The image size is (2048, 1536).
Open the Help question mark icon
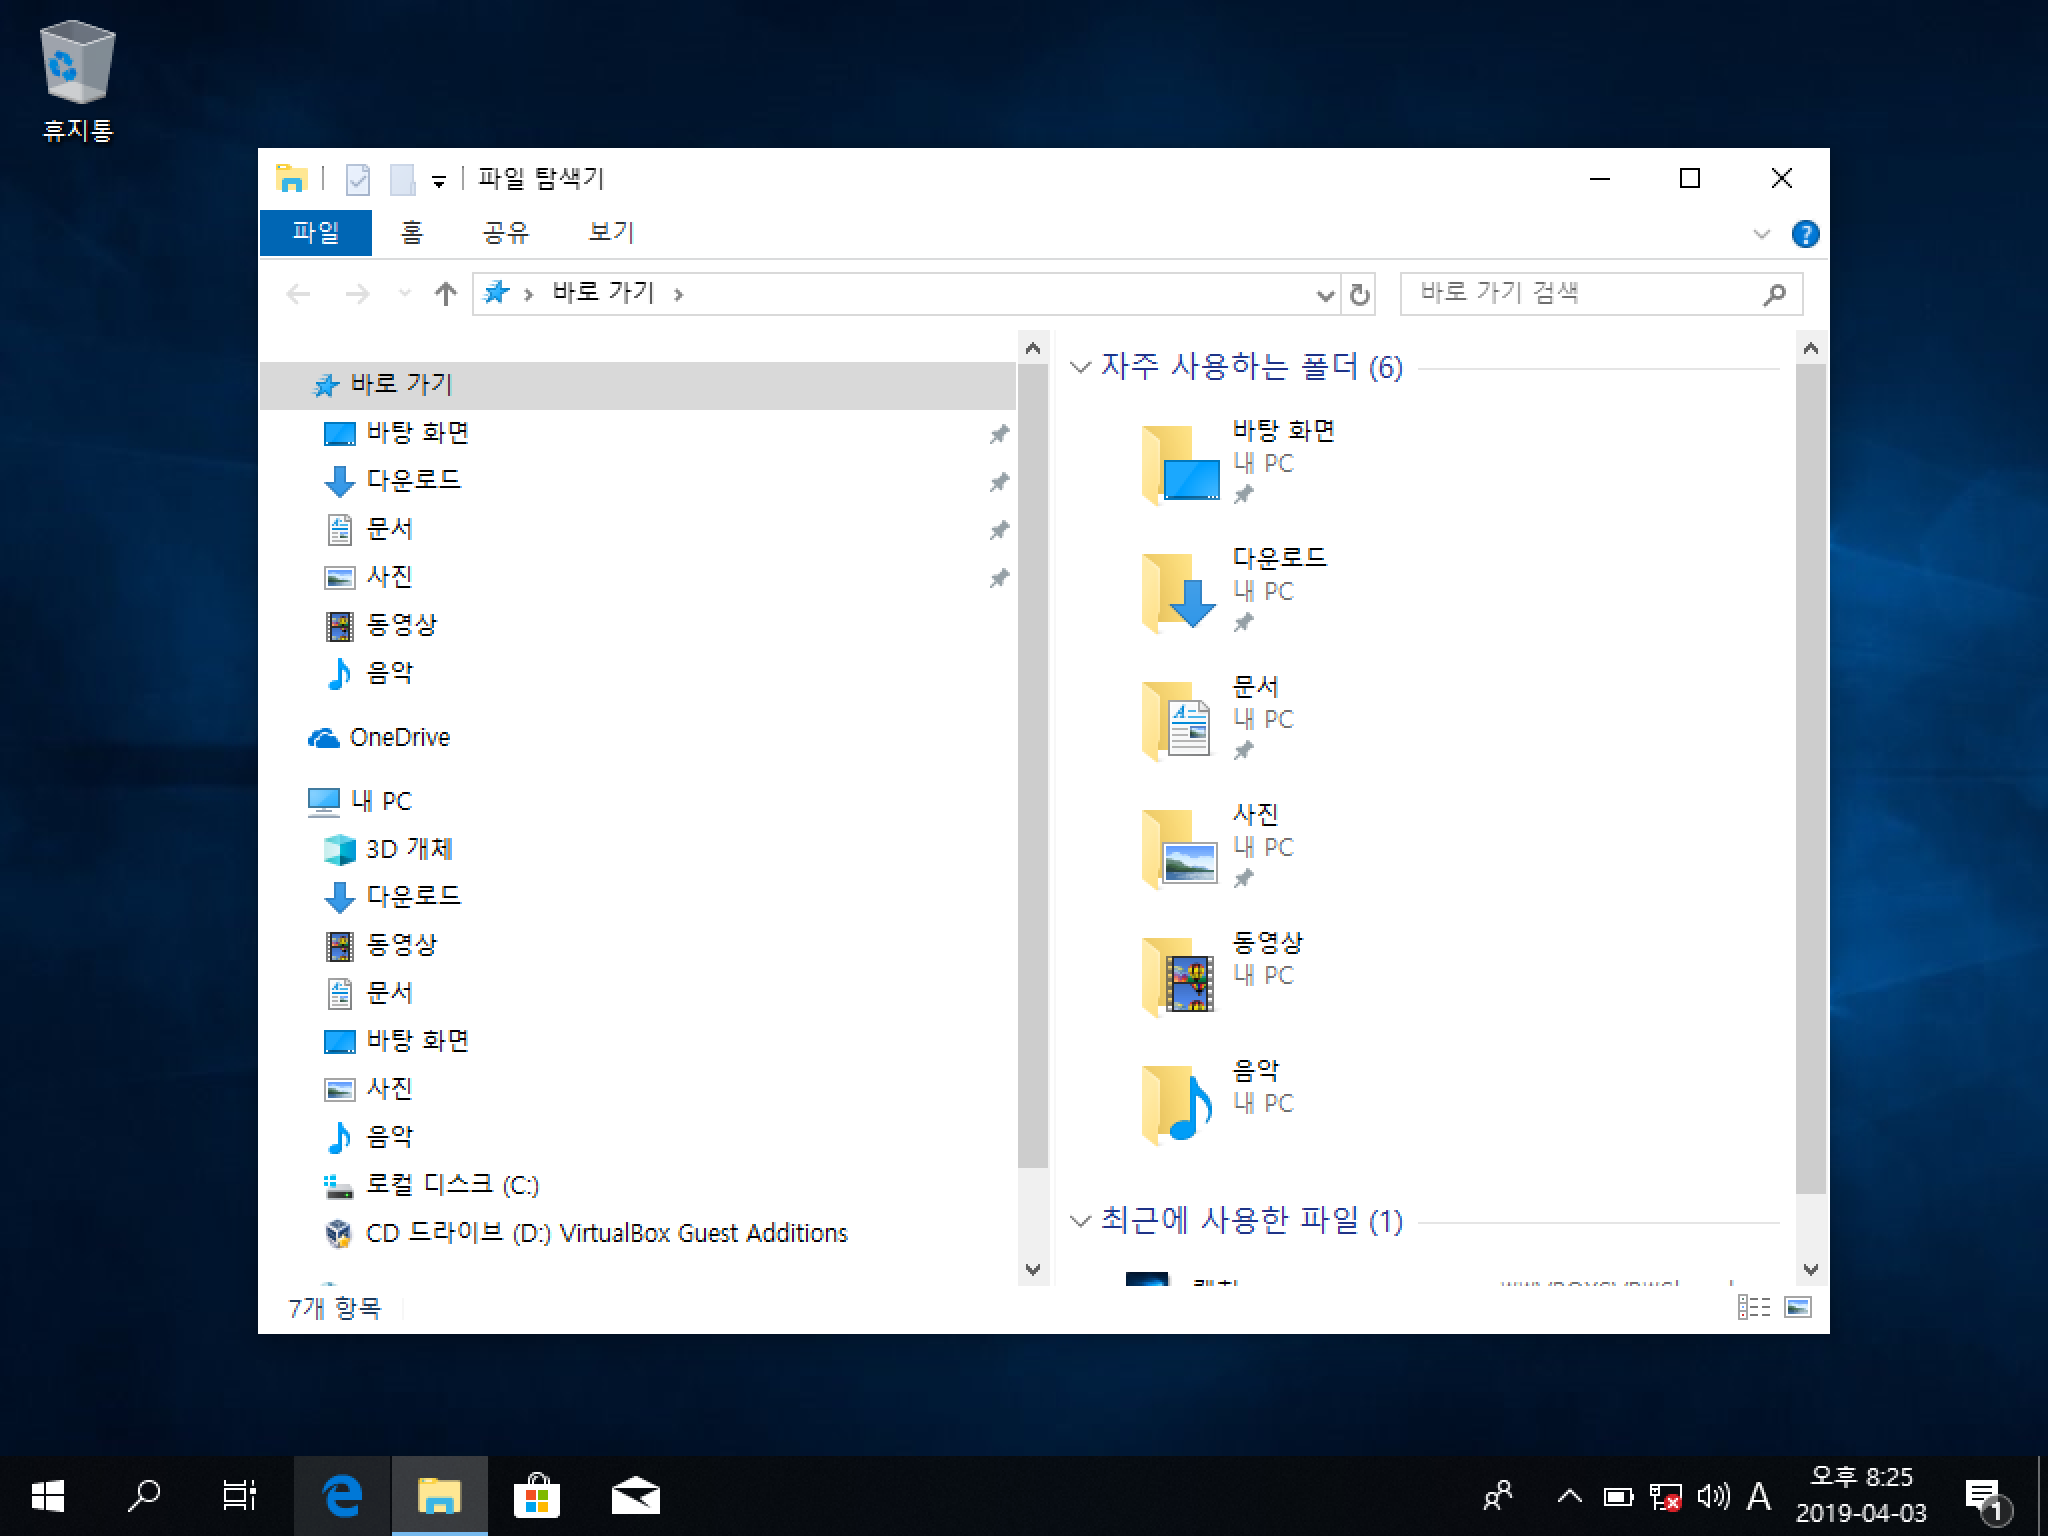point(1805,234)
